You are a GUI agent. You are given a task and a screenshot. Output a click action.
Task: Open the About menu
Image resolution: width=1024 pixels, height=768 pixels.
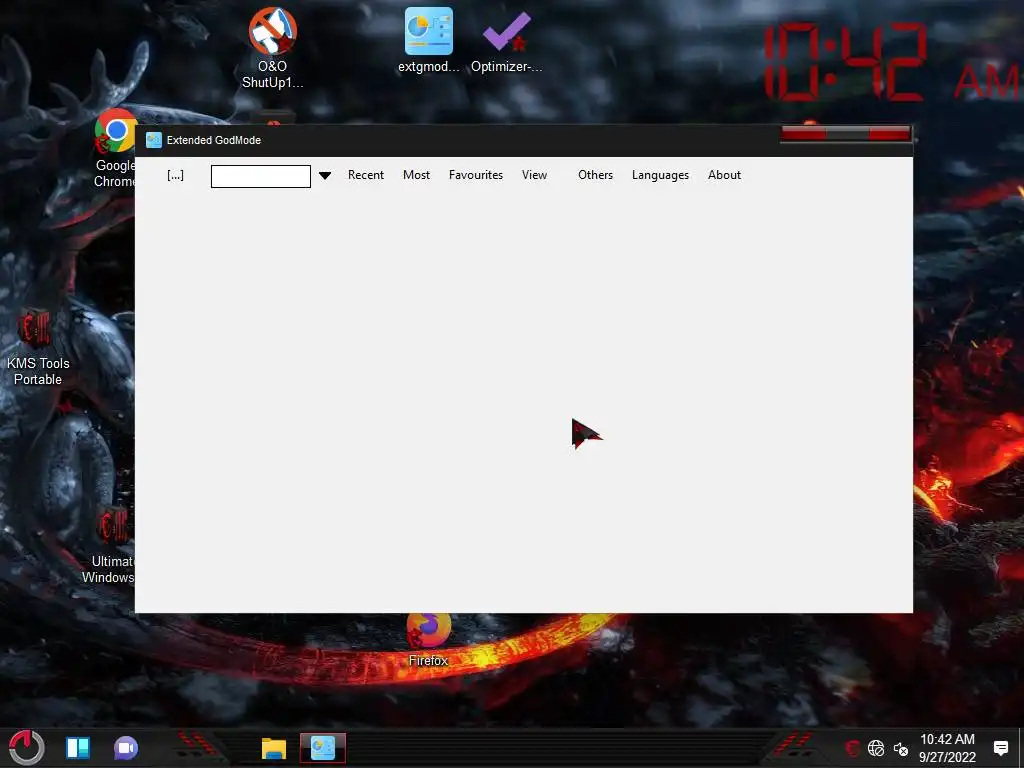click(x=724, y=175)
